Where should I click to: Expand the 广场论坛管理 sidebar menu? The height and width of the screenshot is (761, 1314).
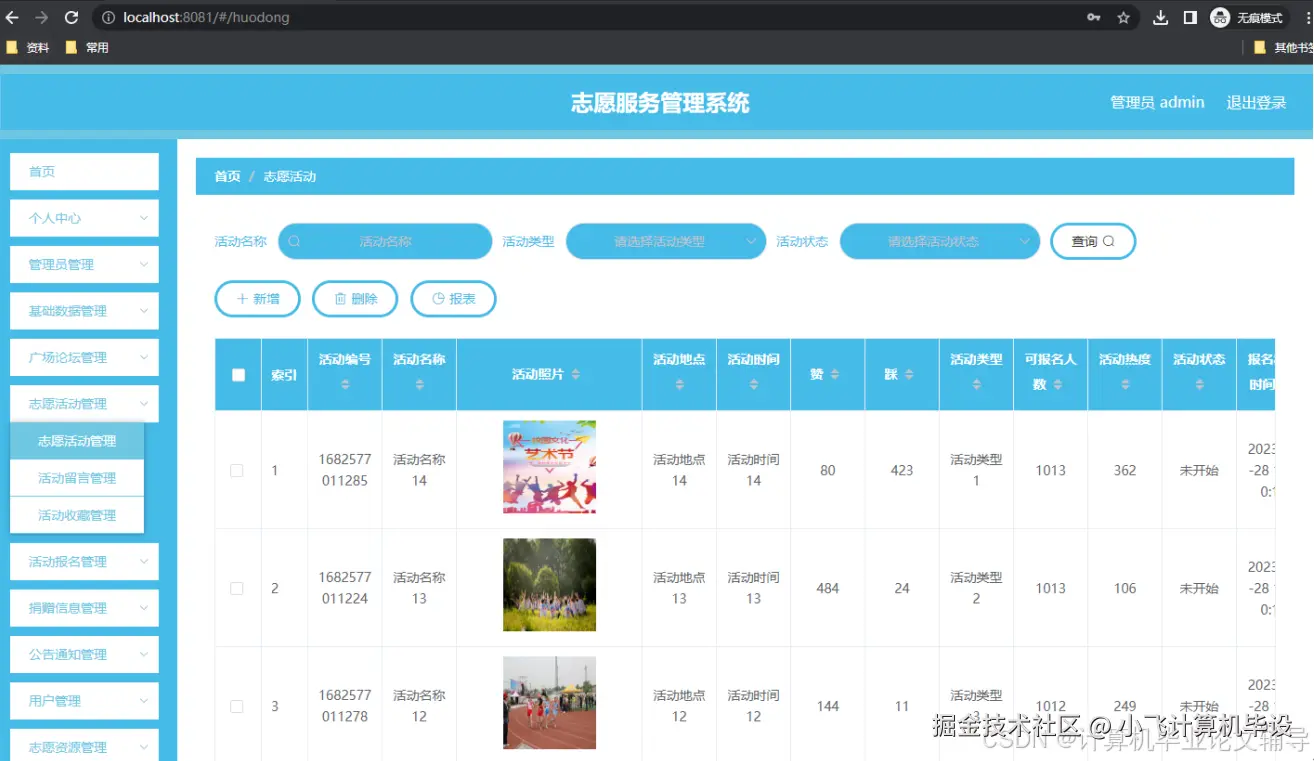84,358
